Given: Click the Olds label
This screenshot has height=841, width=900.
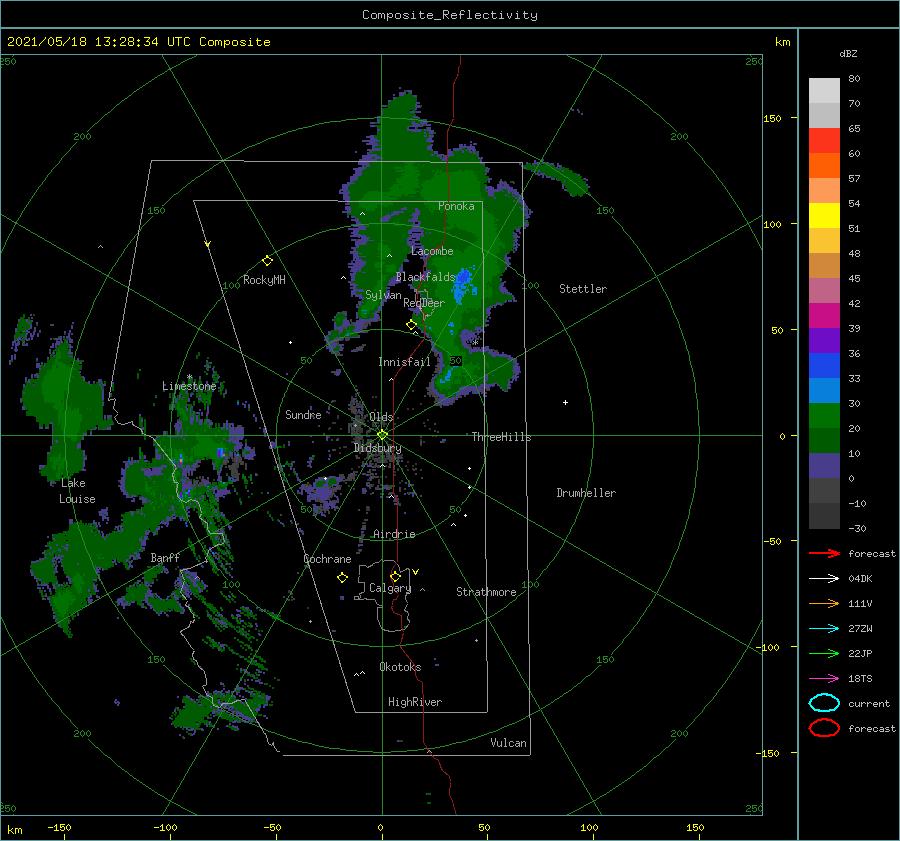Looking at the screenshot, I should point(381,417).
